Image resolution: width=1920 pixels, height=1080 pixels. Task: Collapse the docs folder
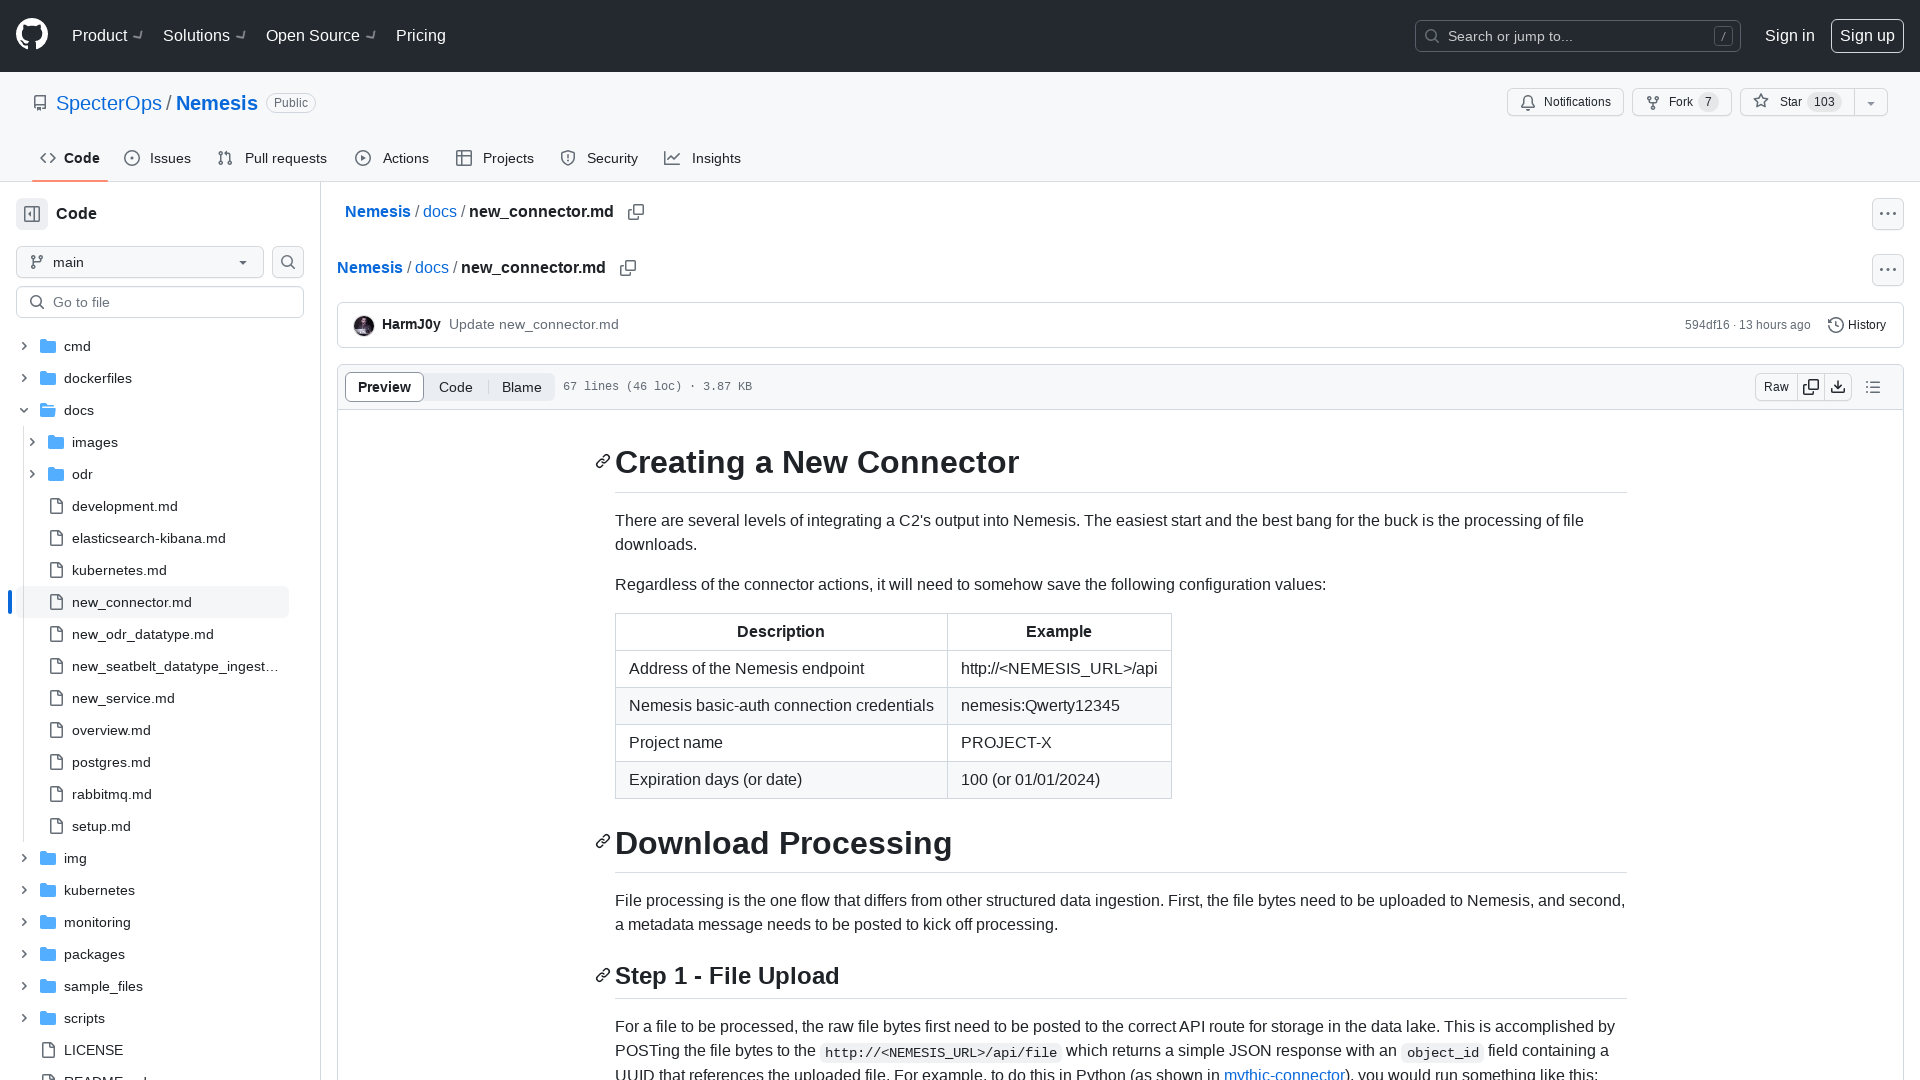point(24,410)
